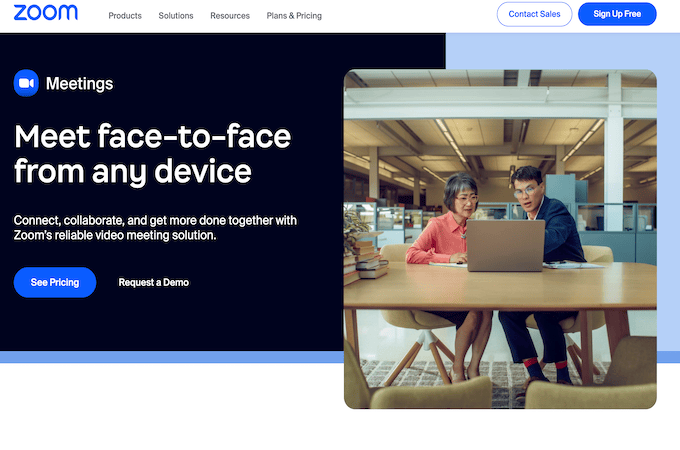680x450 pixels.
Task: Click the 'Meet face-to-face from any device' headline
Action: point(152,154)
